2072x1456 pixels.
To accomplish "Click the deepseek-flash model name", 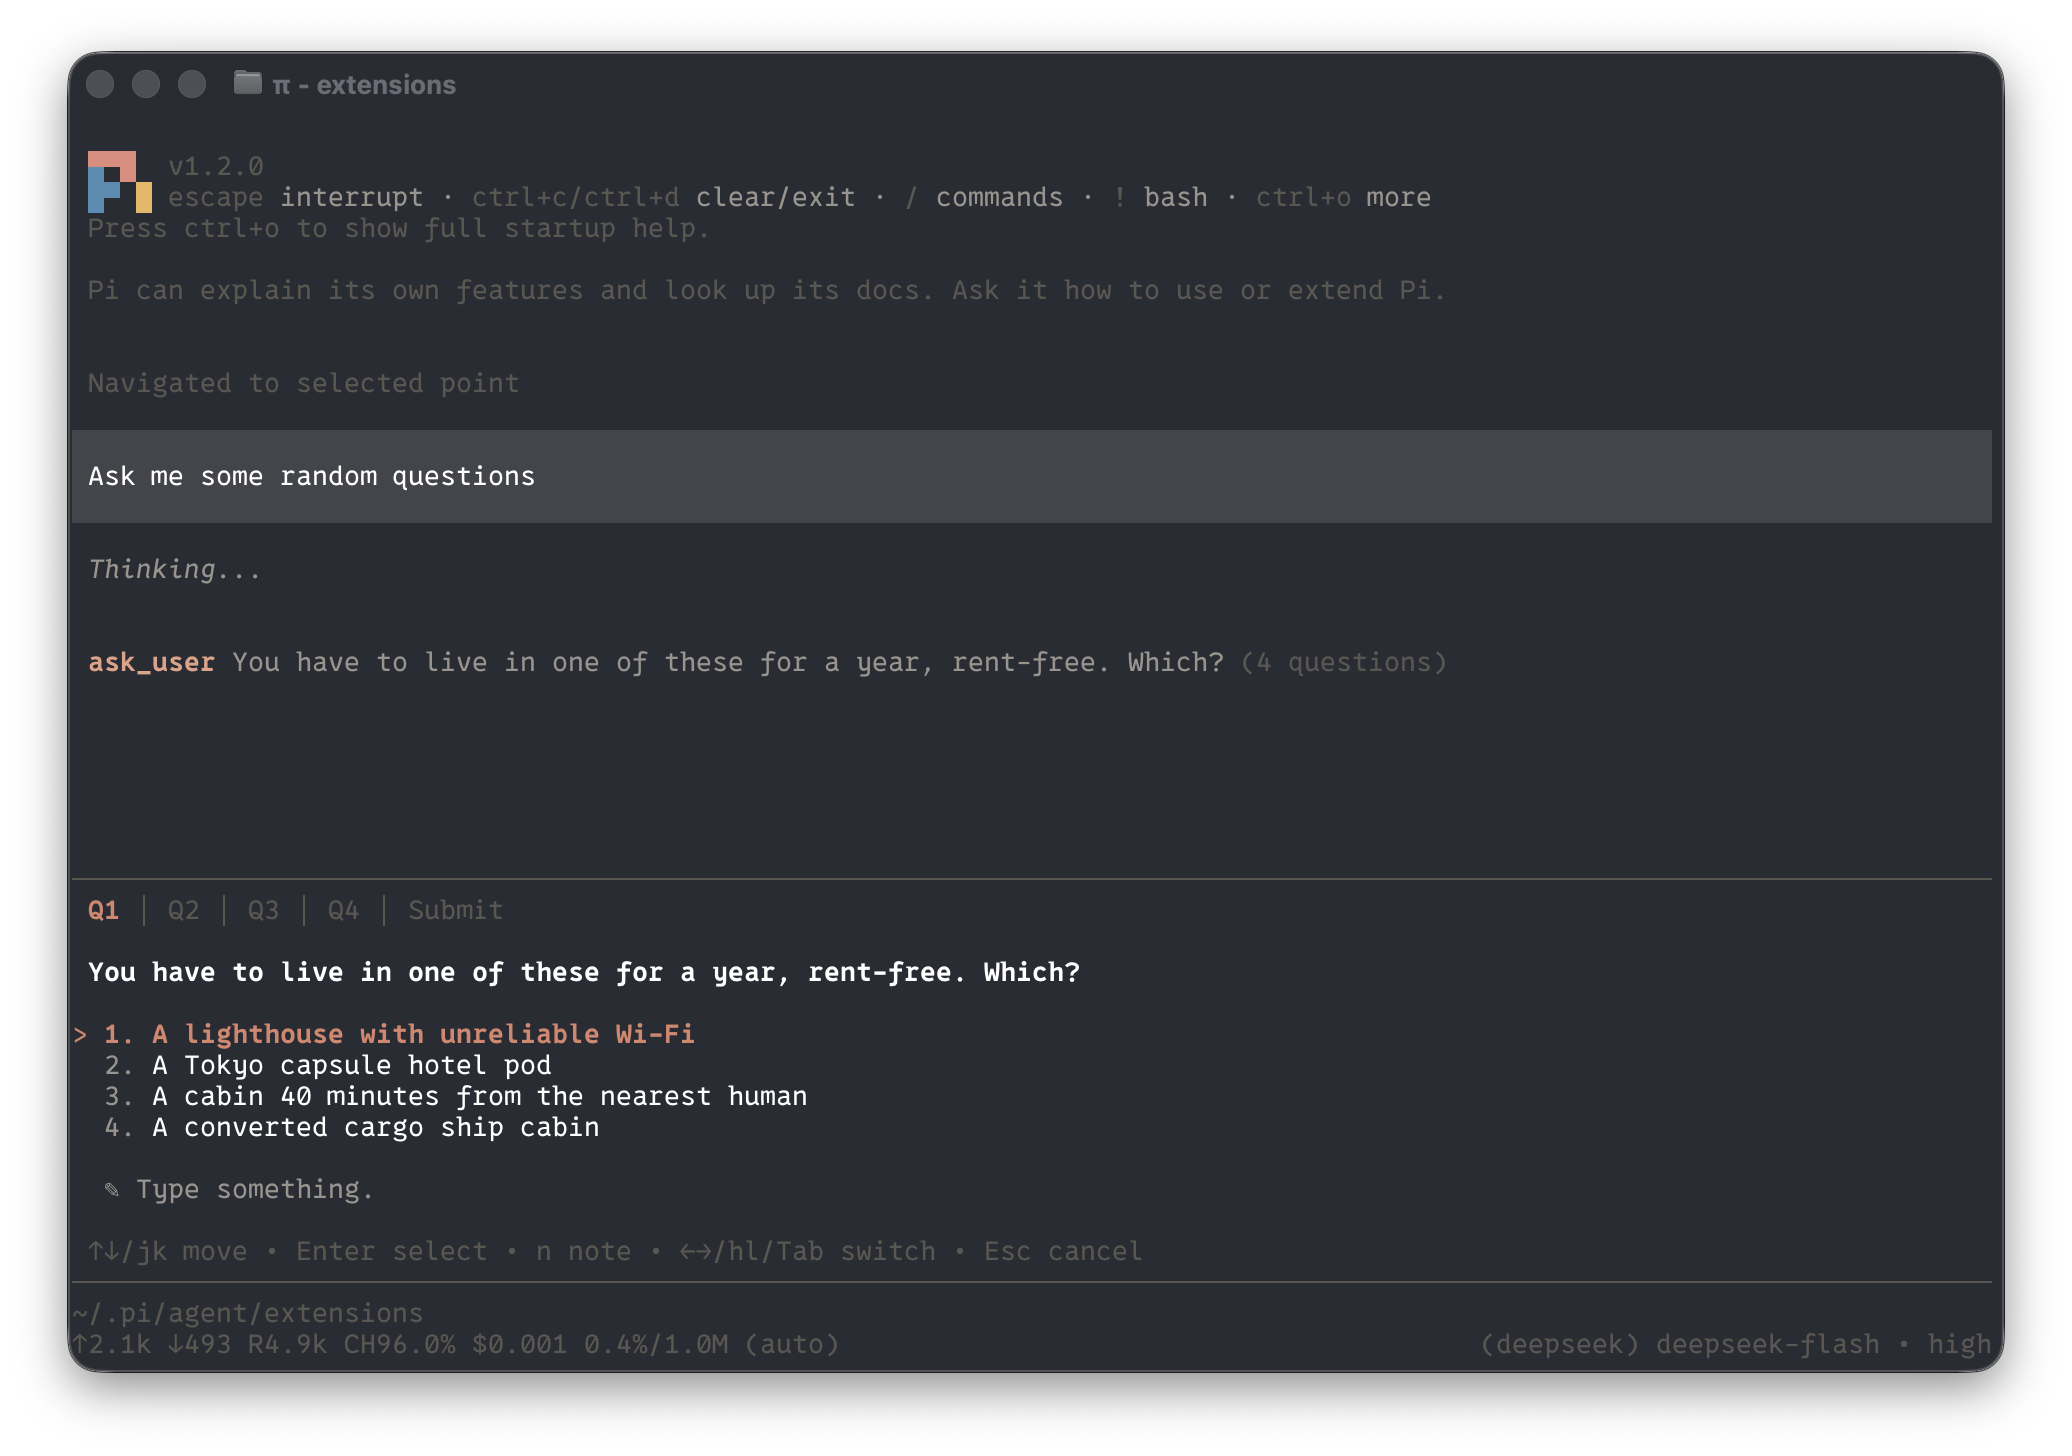I will click(1767, 1344).
